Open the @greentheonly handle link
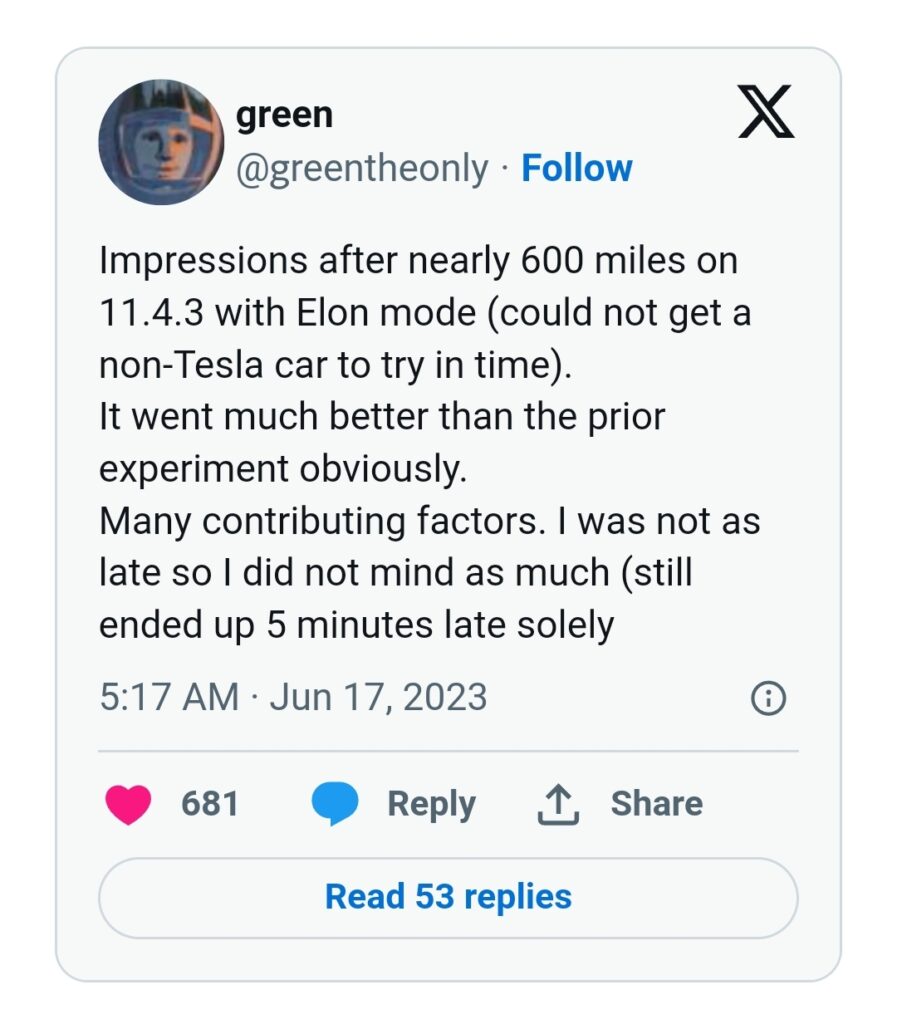This screenshot has height=1024, width=897. point(362,168)
